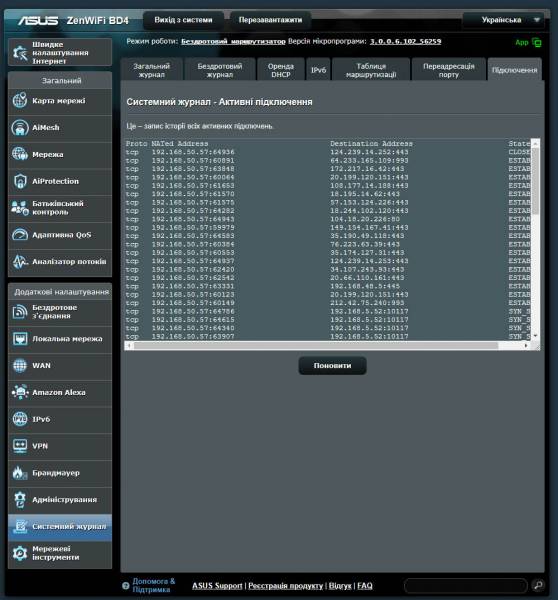Click the footer search input field

tap(466, 585)
